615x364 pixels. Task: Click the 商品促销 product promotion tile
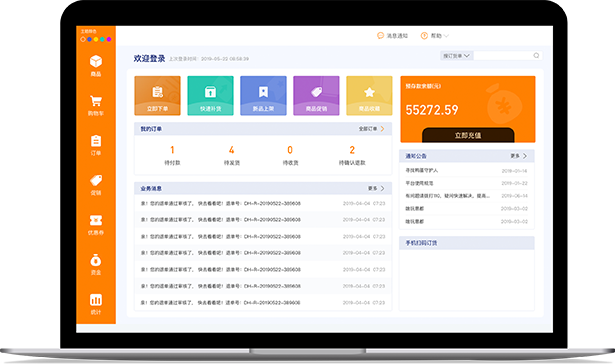click(316, 96)
